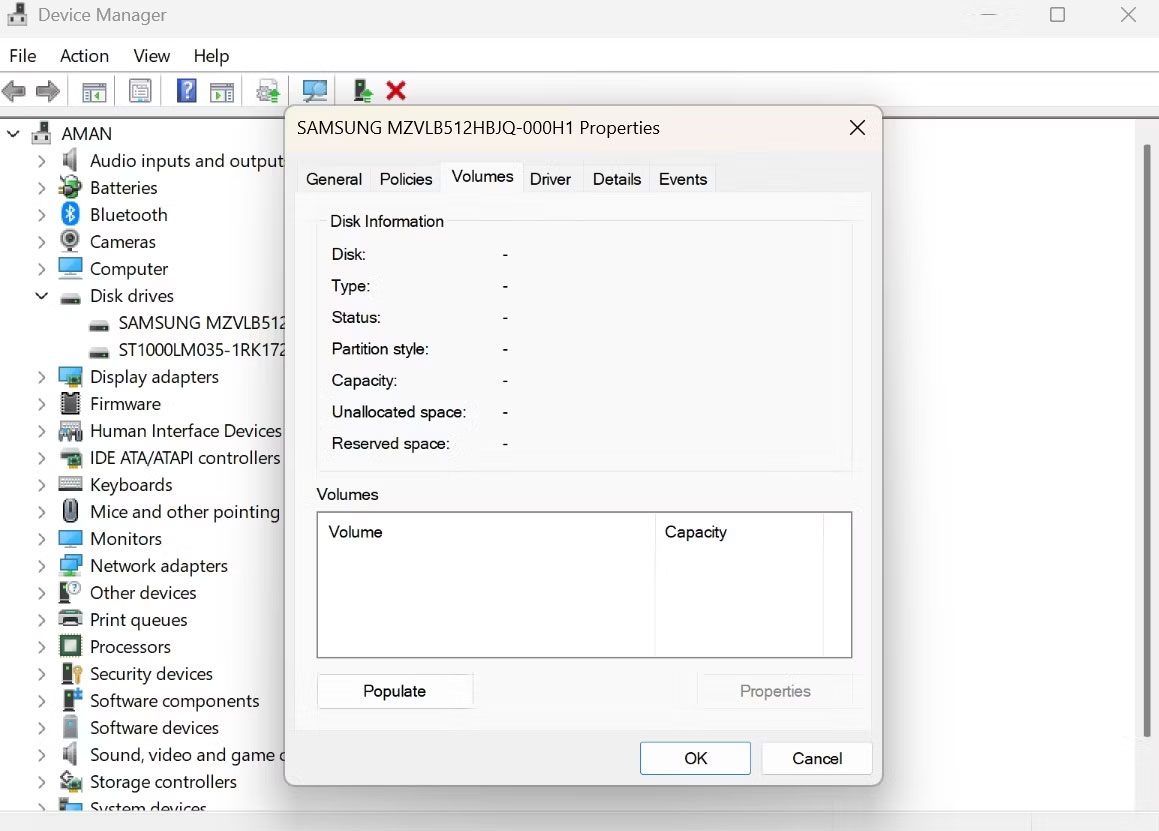Expand IDE ATA/ATAPI controllers category
Viewport: 1159px width, 831px height.
tap(41, 458)
